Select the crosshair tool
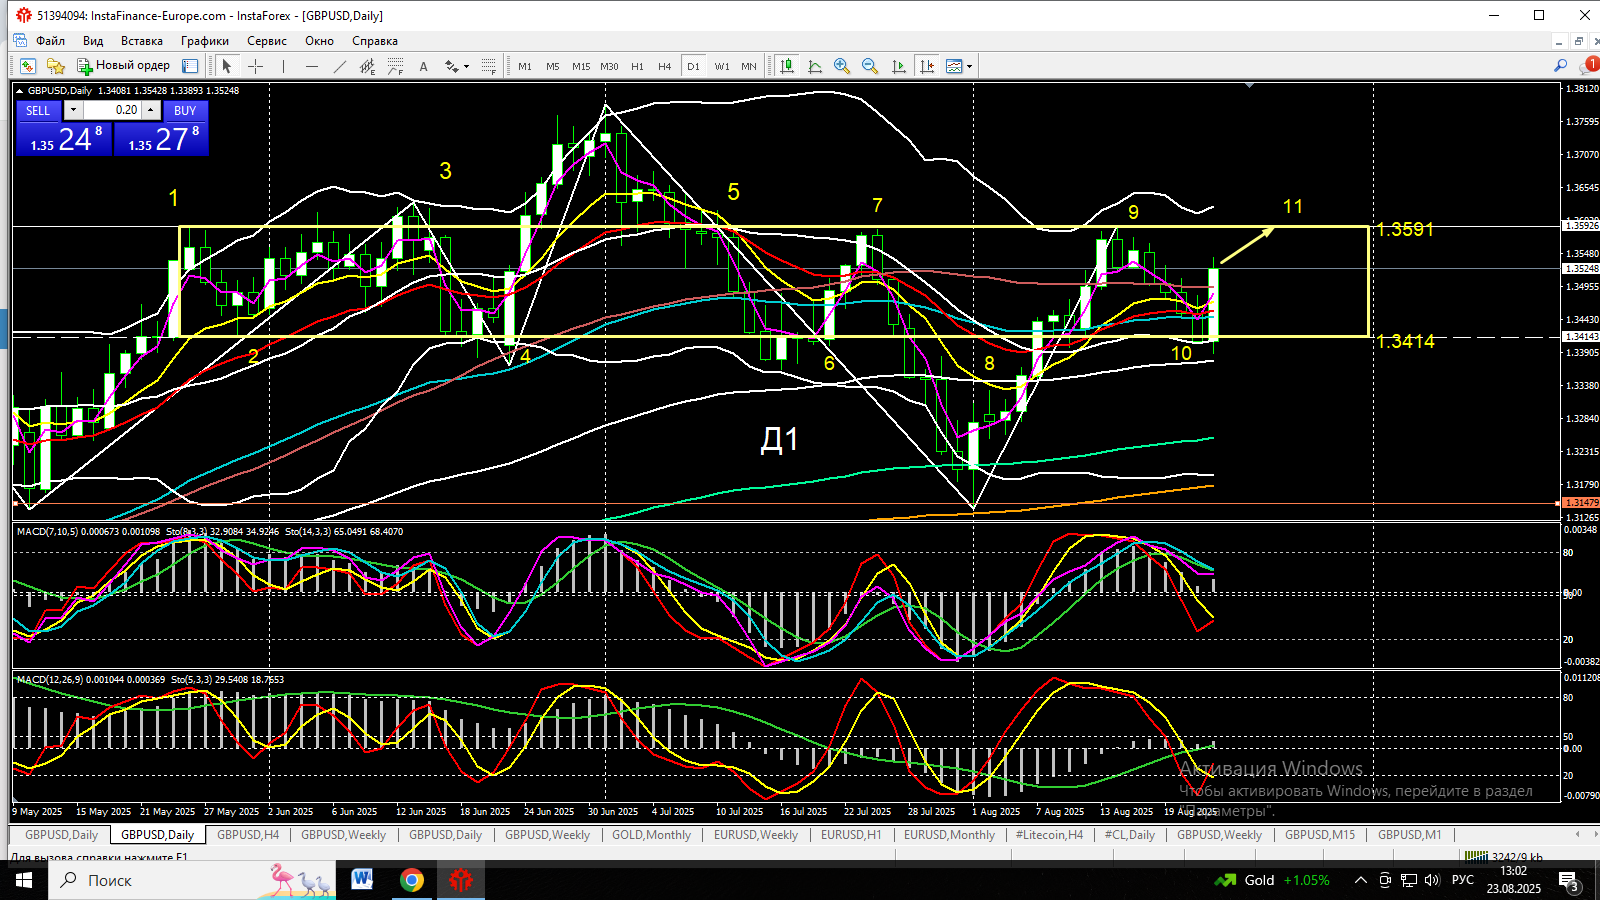This screenshot has width=1600, height=900. coord(255,66)
